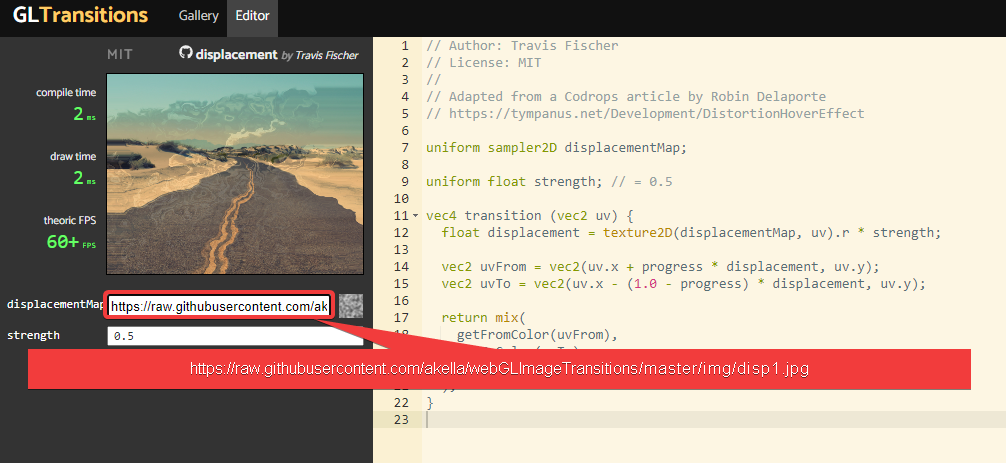Switch to the Editor tab
The image size is (1006, 463).
click(252, 16)
